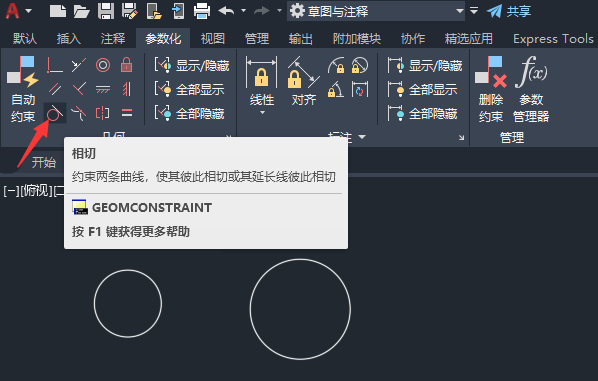Switch to the 输出 ribbon tab
The height and width of the screenshot is (381, 598).
point(301,39)
